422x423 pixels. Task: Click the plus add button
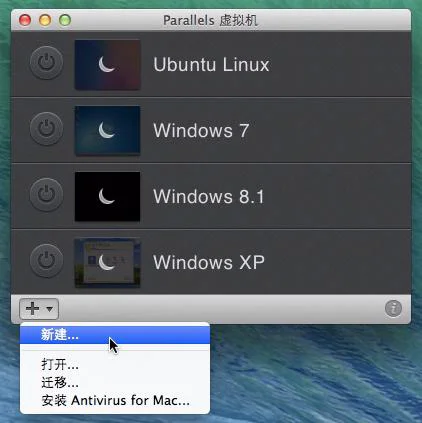click(x=33, y=309)
